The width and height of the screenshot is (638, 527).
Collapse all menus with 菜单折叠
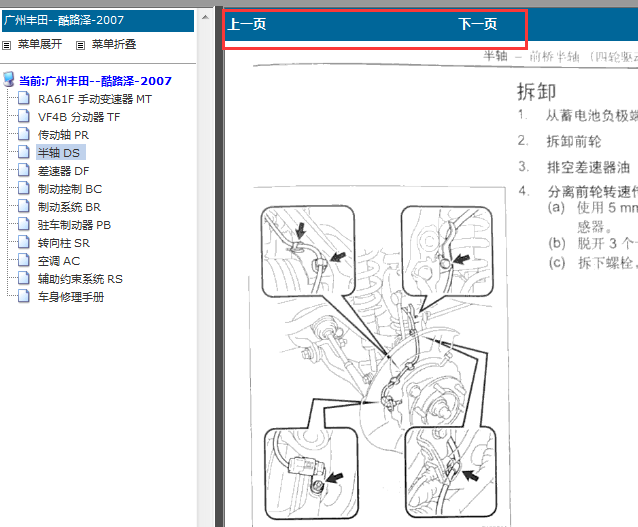[x=114, y=44]
